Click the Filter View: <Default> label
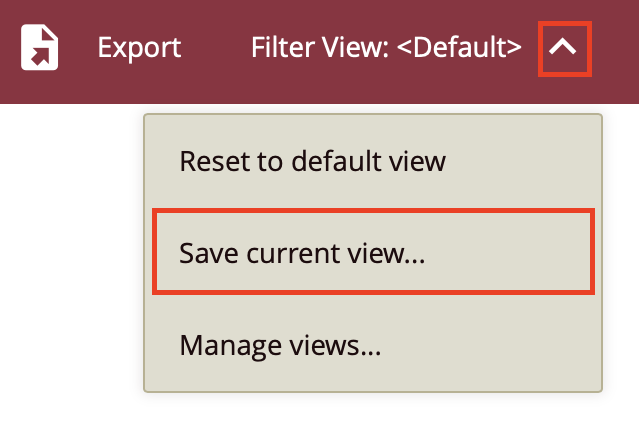 point(386,47)
